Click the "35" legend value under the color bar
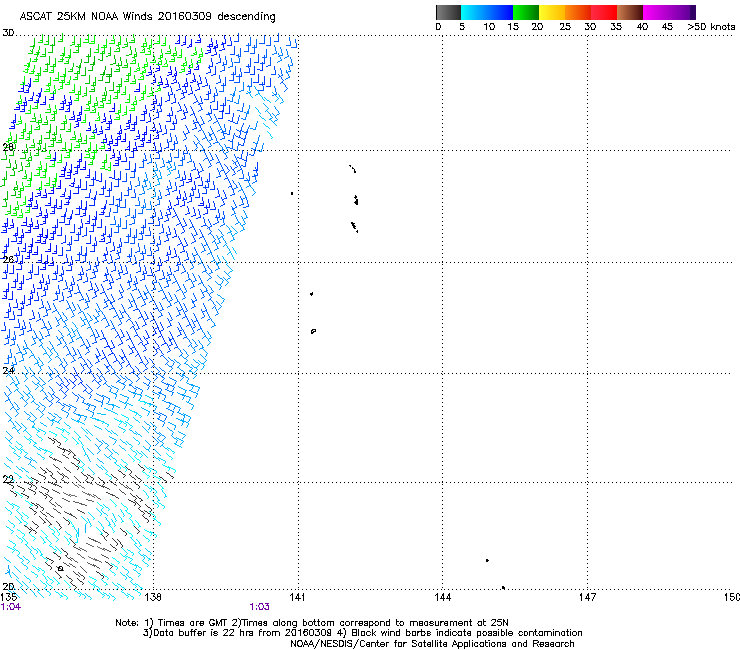The image size is (740, 650). tap(616, 27)
